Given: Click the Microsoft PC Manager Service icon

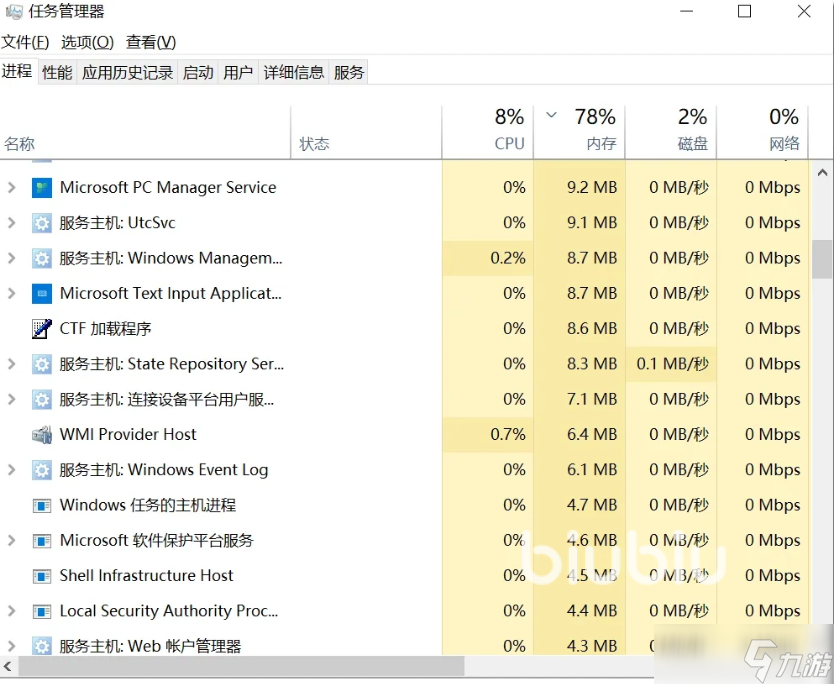Looking at the screenshot, I should pyautogui.click(x=41, y=187).
